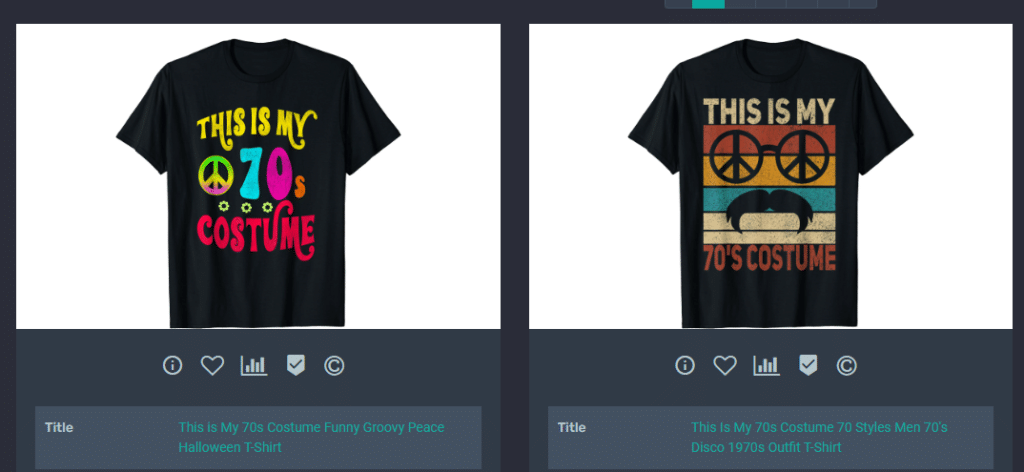The image size is (1024, 472).
Task: Click the Title label under groovy peace shirt
Action: click(x=59, y=428)
